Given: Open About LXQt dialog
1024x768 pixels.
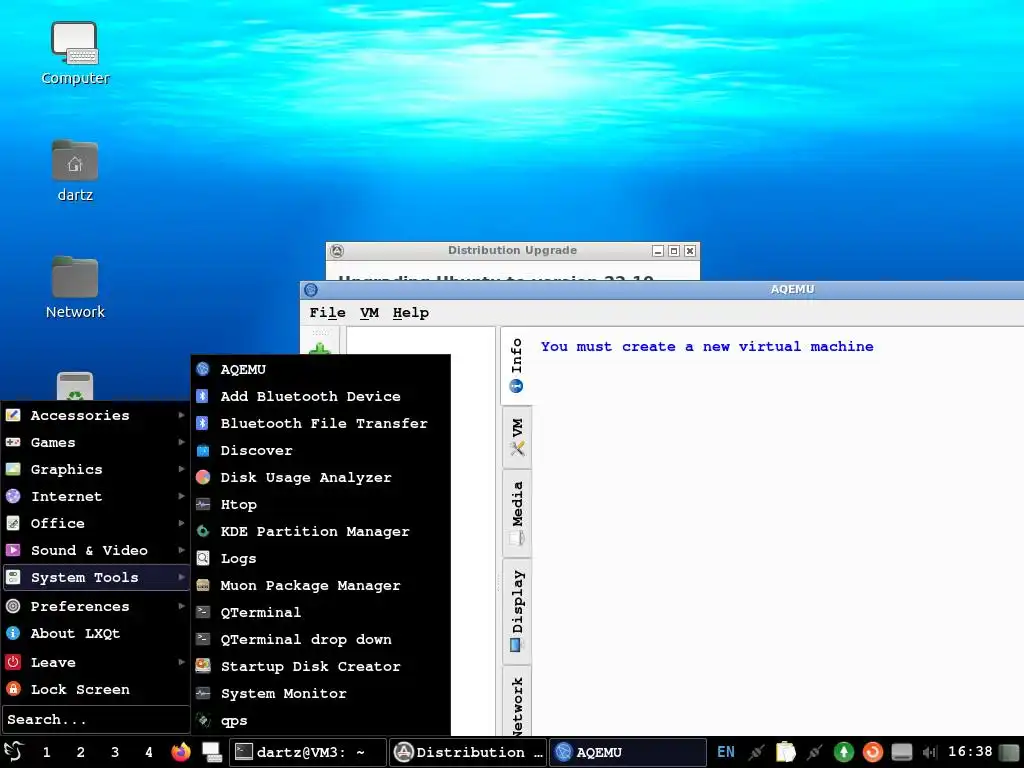Looking at the screenshot, I should pos(95,633).
